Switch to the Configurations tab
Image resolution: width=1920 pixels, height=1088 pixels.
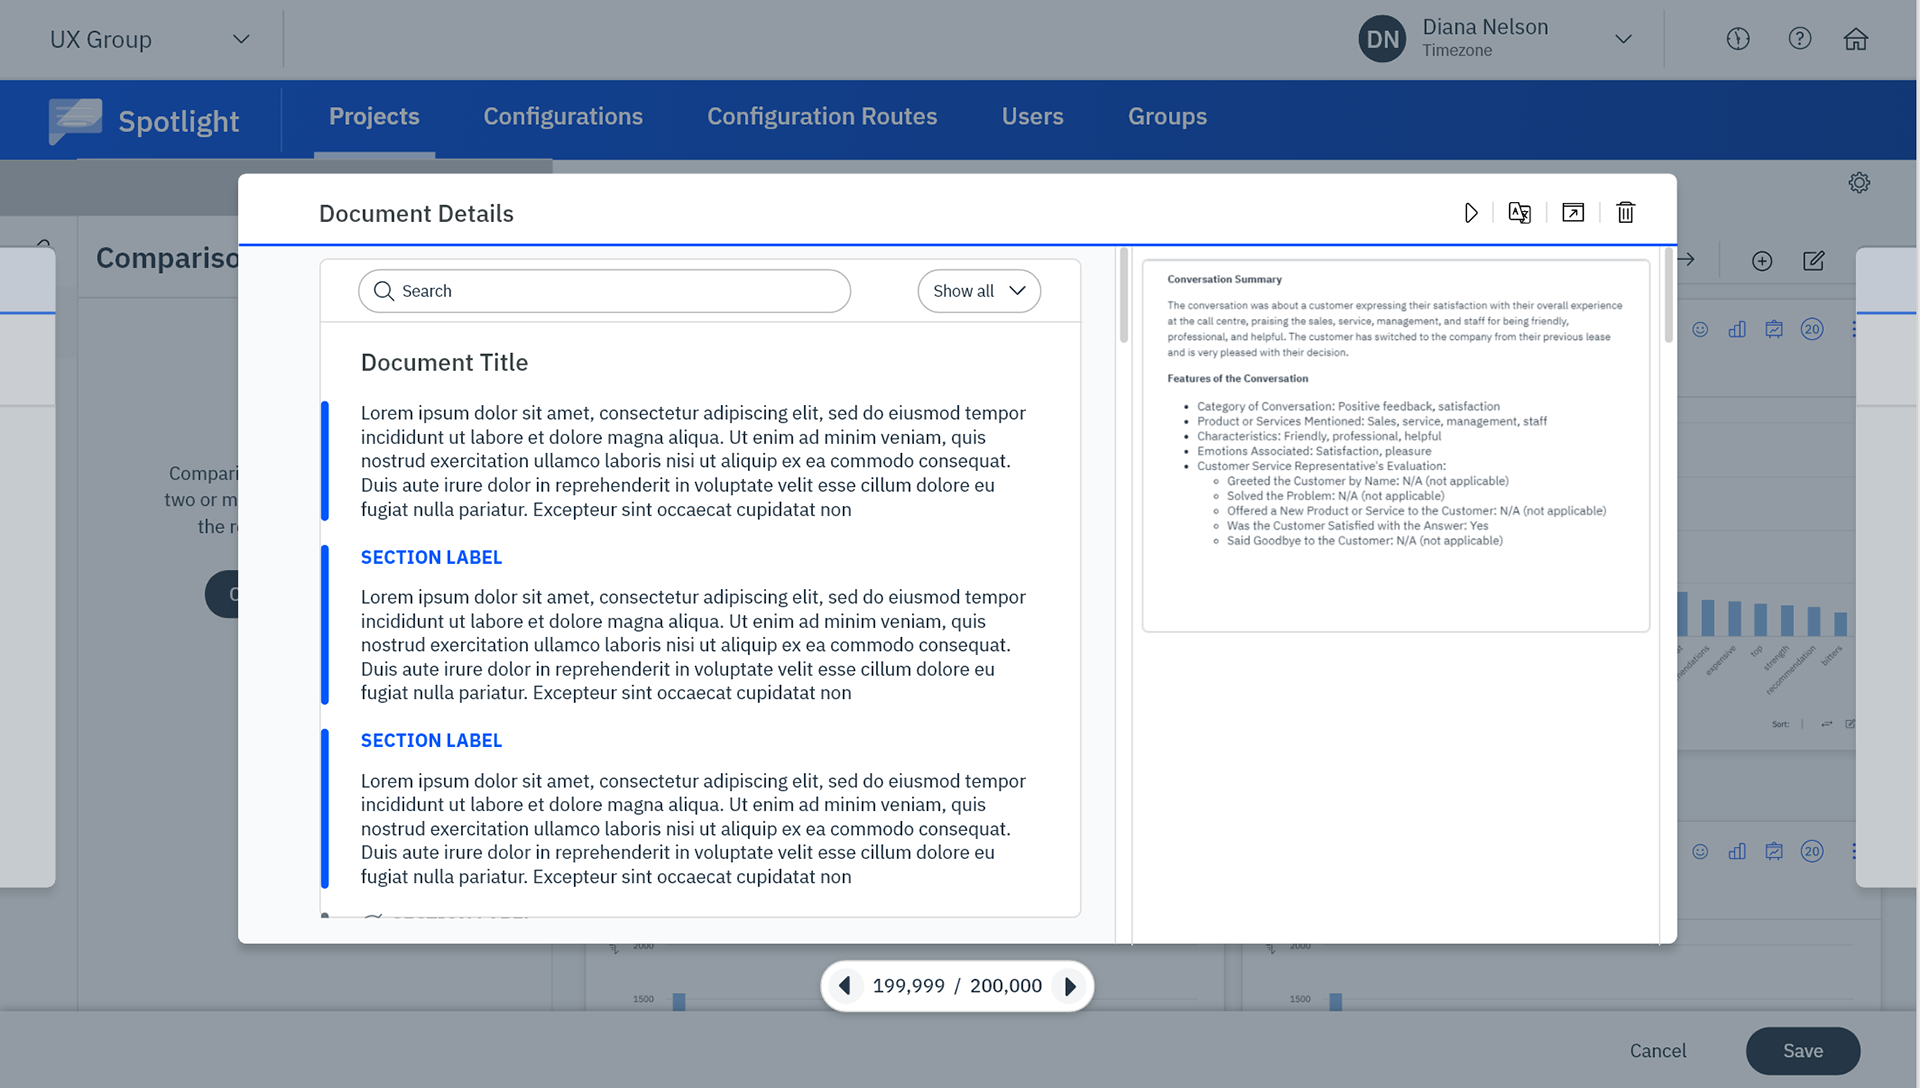tap(563, 117)
